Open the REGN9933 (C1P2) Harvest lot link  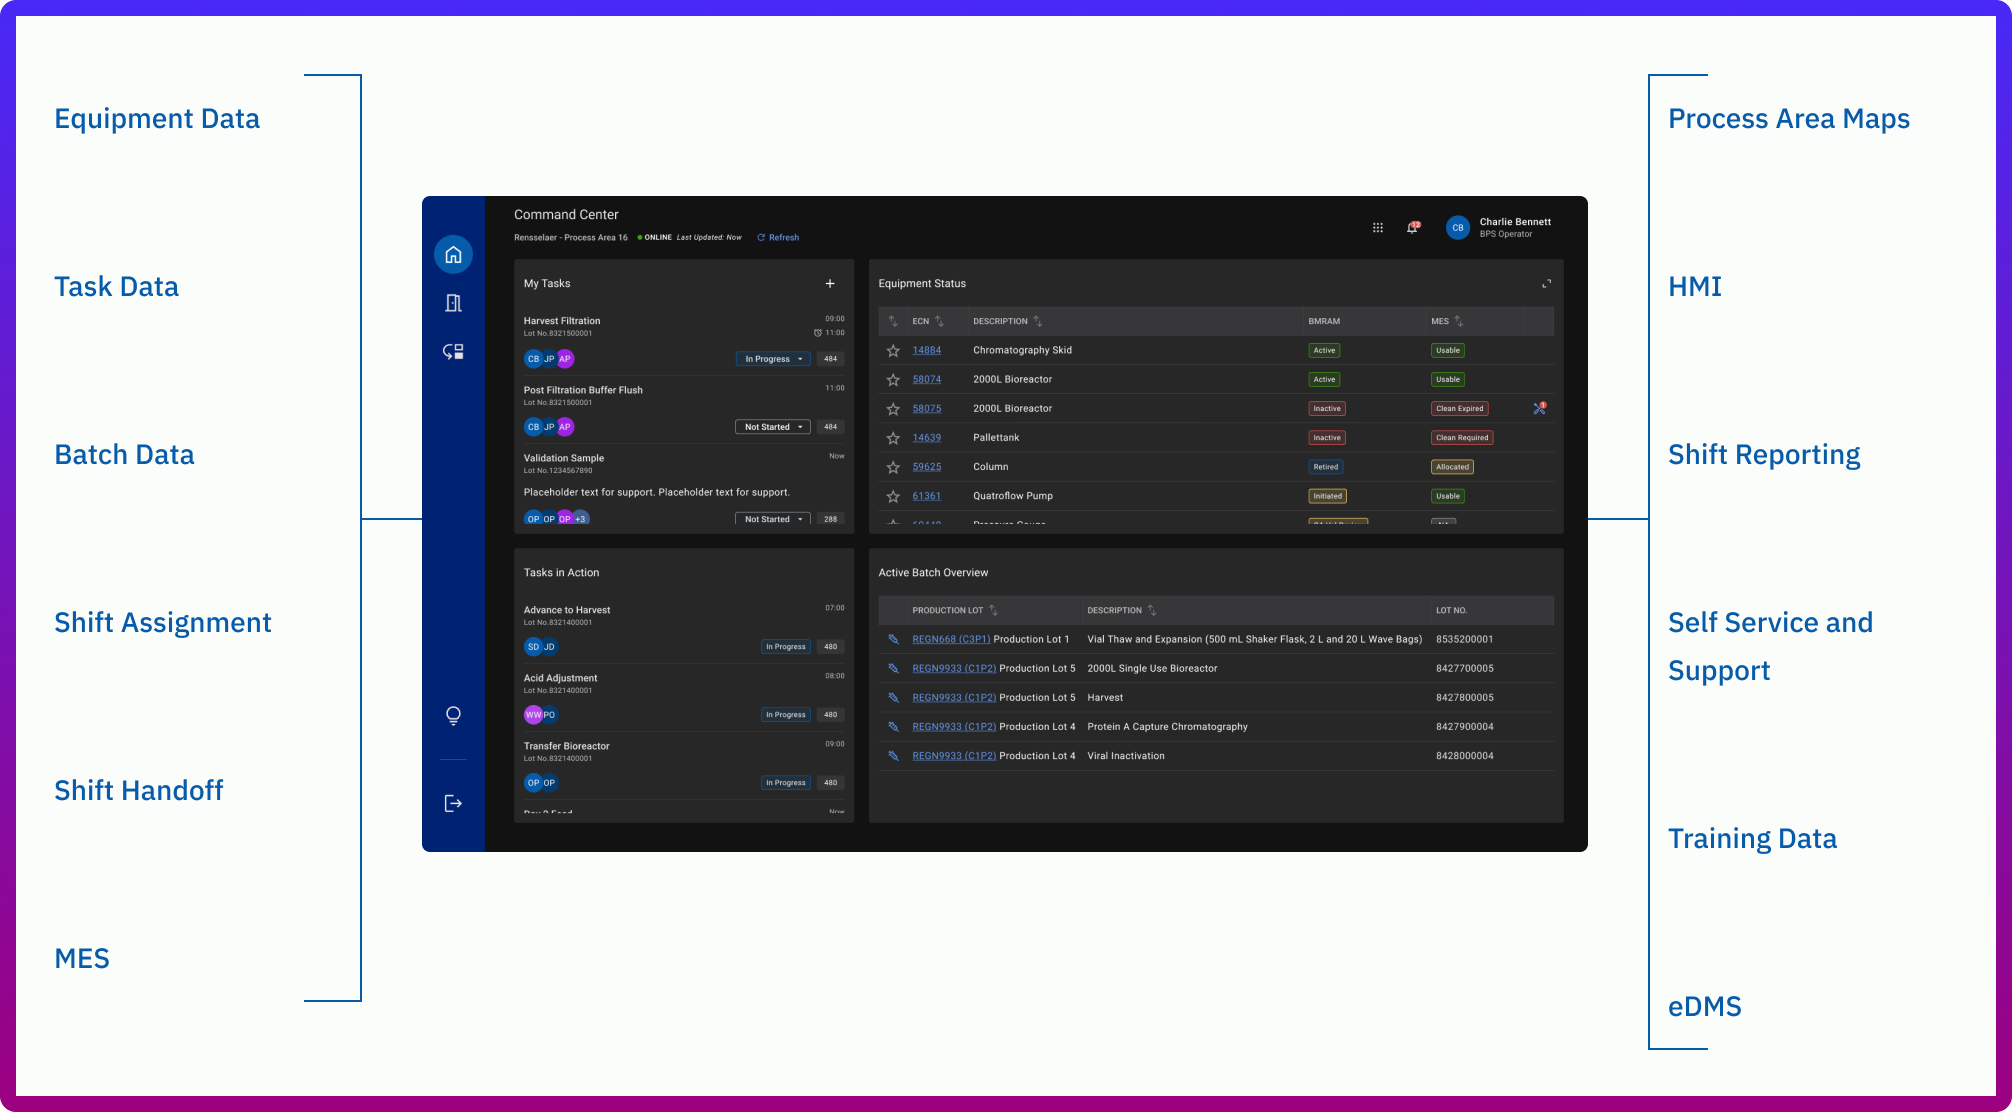click(x=954, y=697)
